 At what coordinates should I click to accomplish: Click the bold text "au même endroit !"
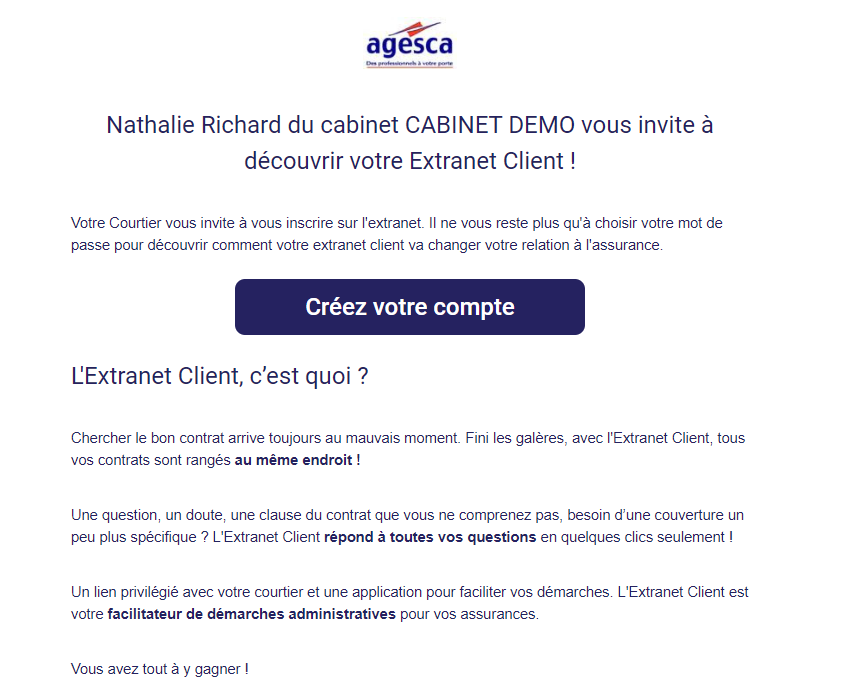tap(297, 461)
